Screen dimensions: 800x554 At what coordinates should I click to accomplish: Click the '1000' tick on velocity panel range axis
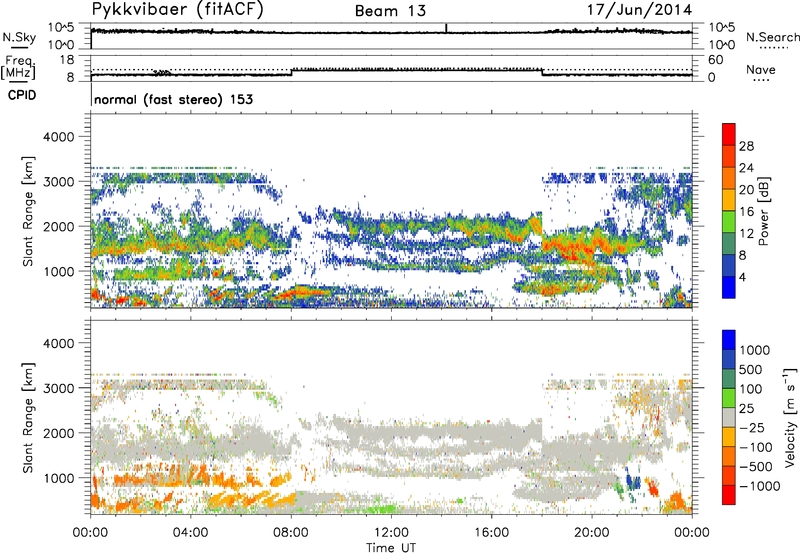click(x=61, y=478)
